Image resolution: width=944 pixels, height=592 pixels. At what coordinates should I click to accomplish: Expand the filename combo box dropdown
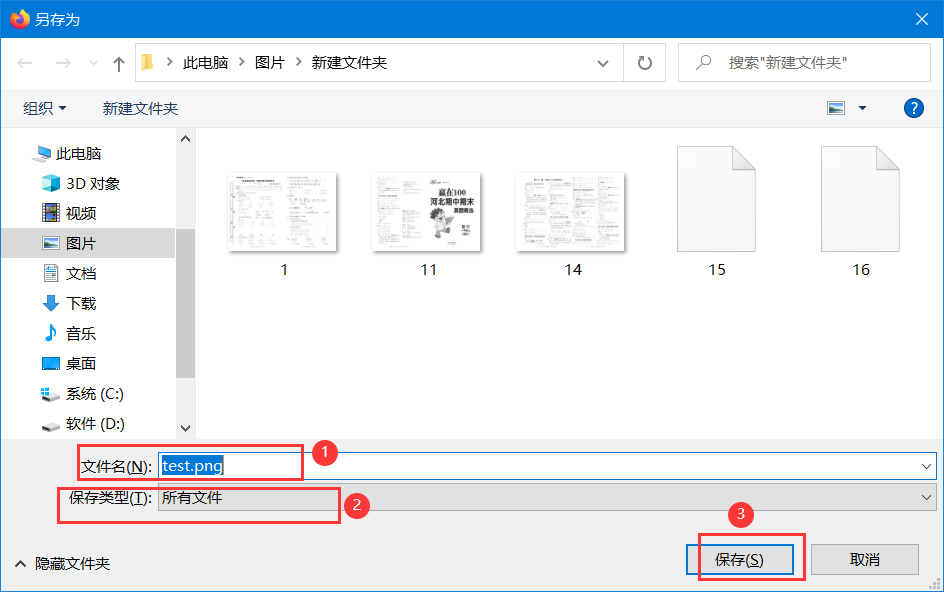(926, 465)
